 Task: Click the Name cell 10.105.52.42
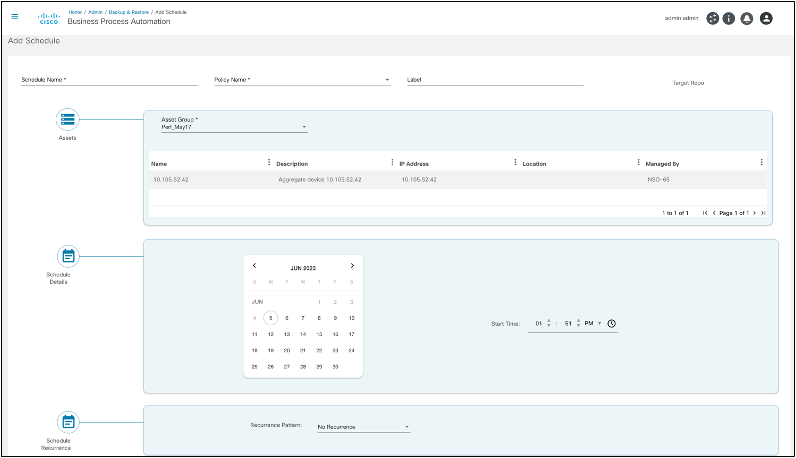[x=171, y=180]
